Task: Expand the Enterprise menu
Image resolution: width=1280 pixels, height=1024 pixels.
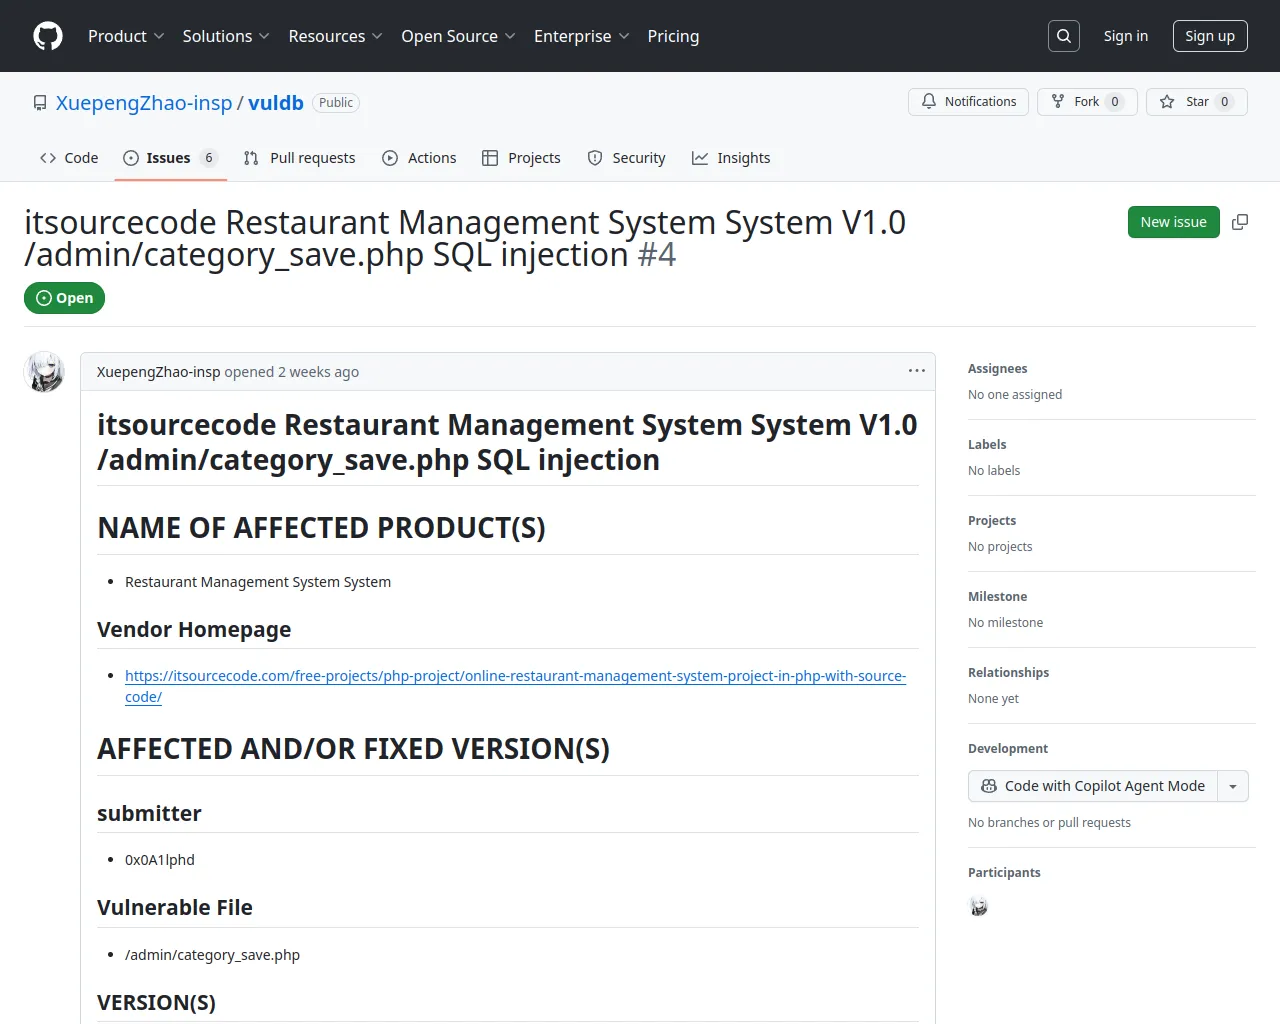Action: click(x=581, y=36)
